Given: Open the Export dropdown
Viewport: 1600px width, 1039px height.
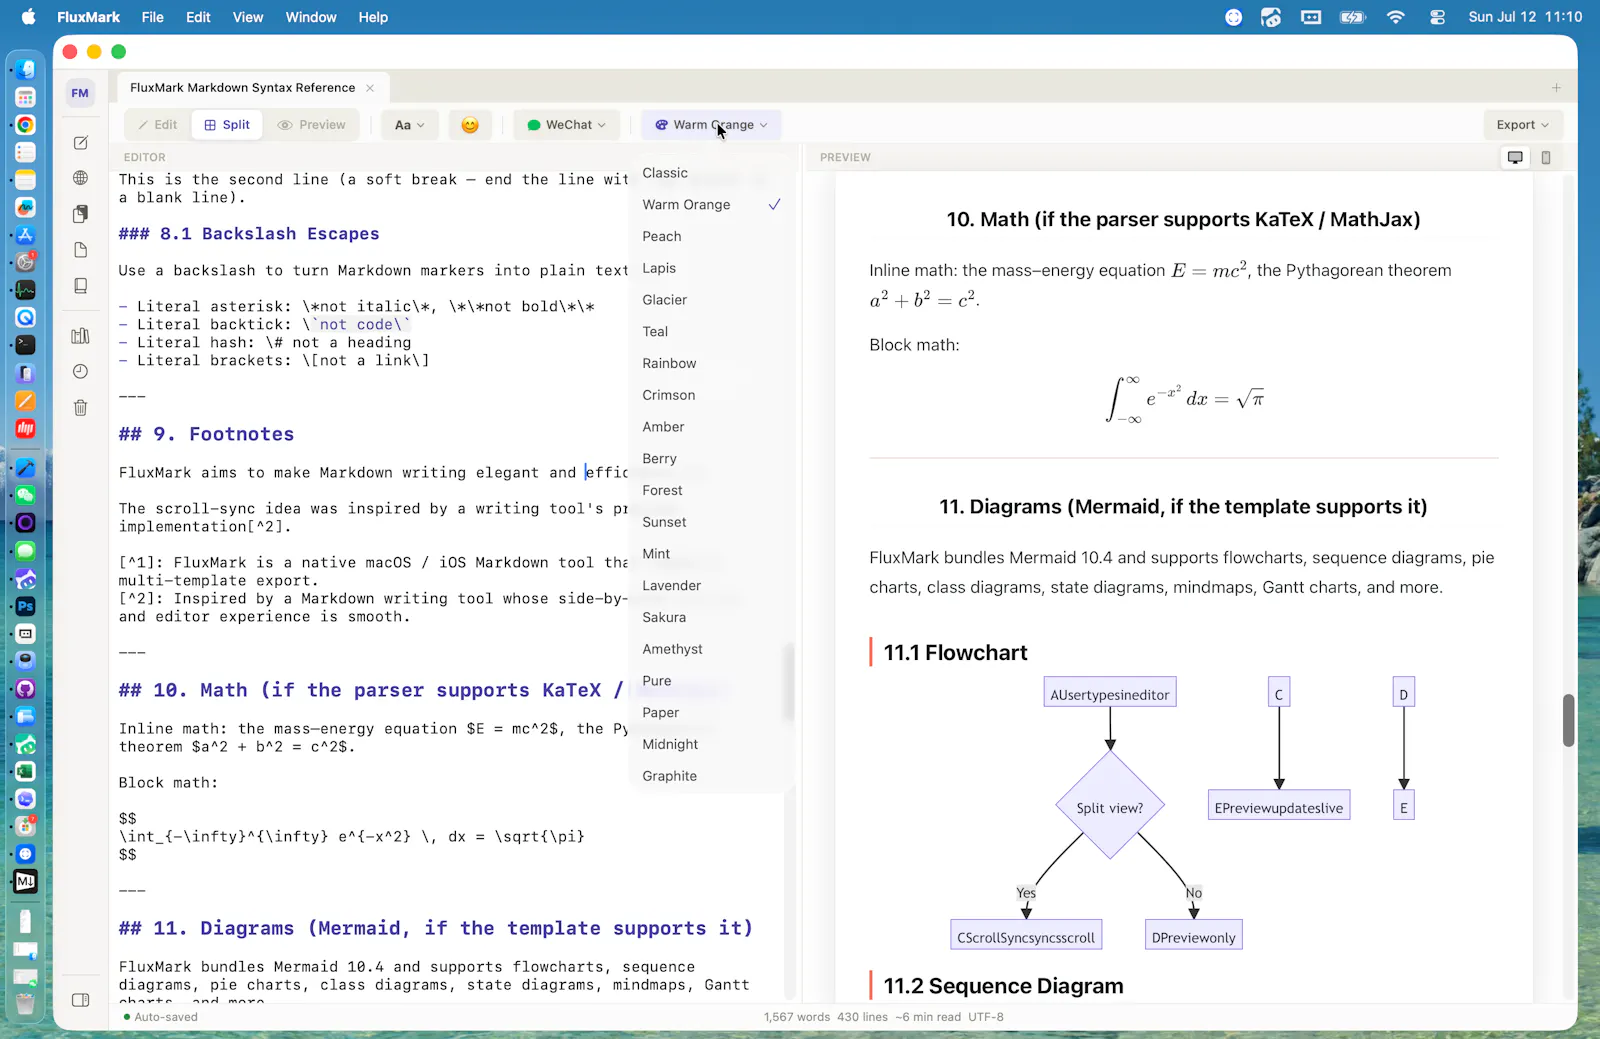Looking at the screenshot, I should coord(1522,125).
